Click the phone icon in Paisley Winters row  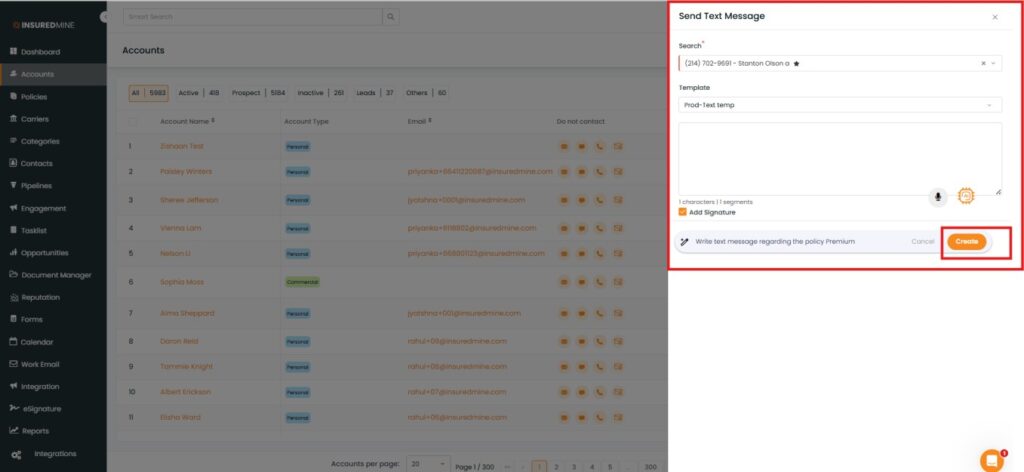[x=599, y=171]
